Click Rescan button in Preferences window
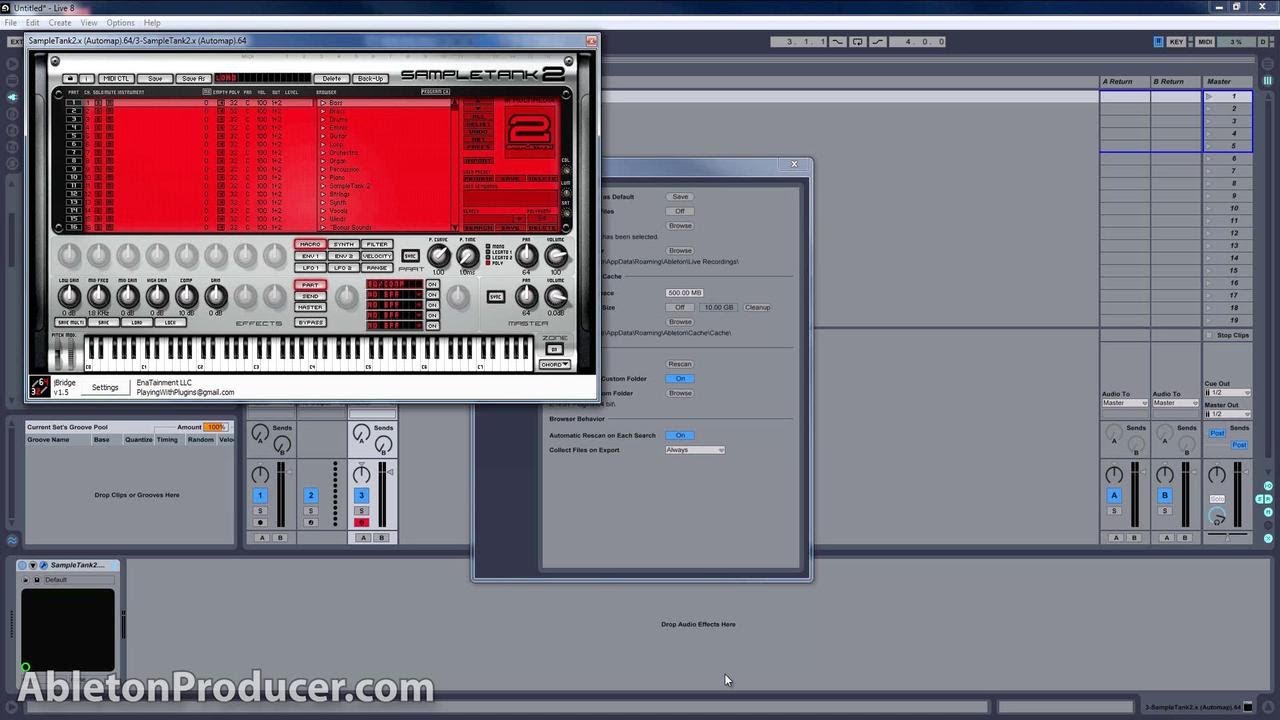 [680, 364]
